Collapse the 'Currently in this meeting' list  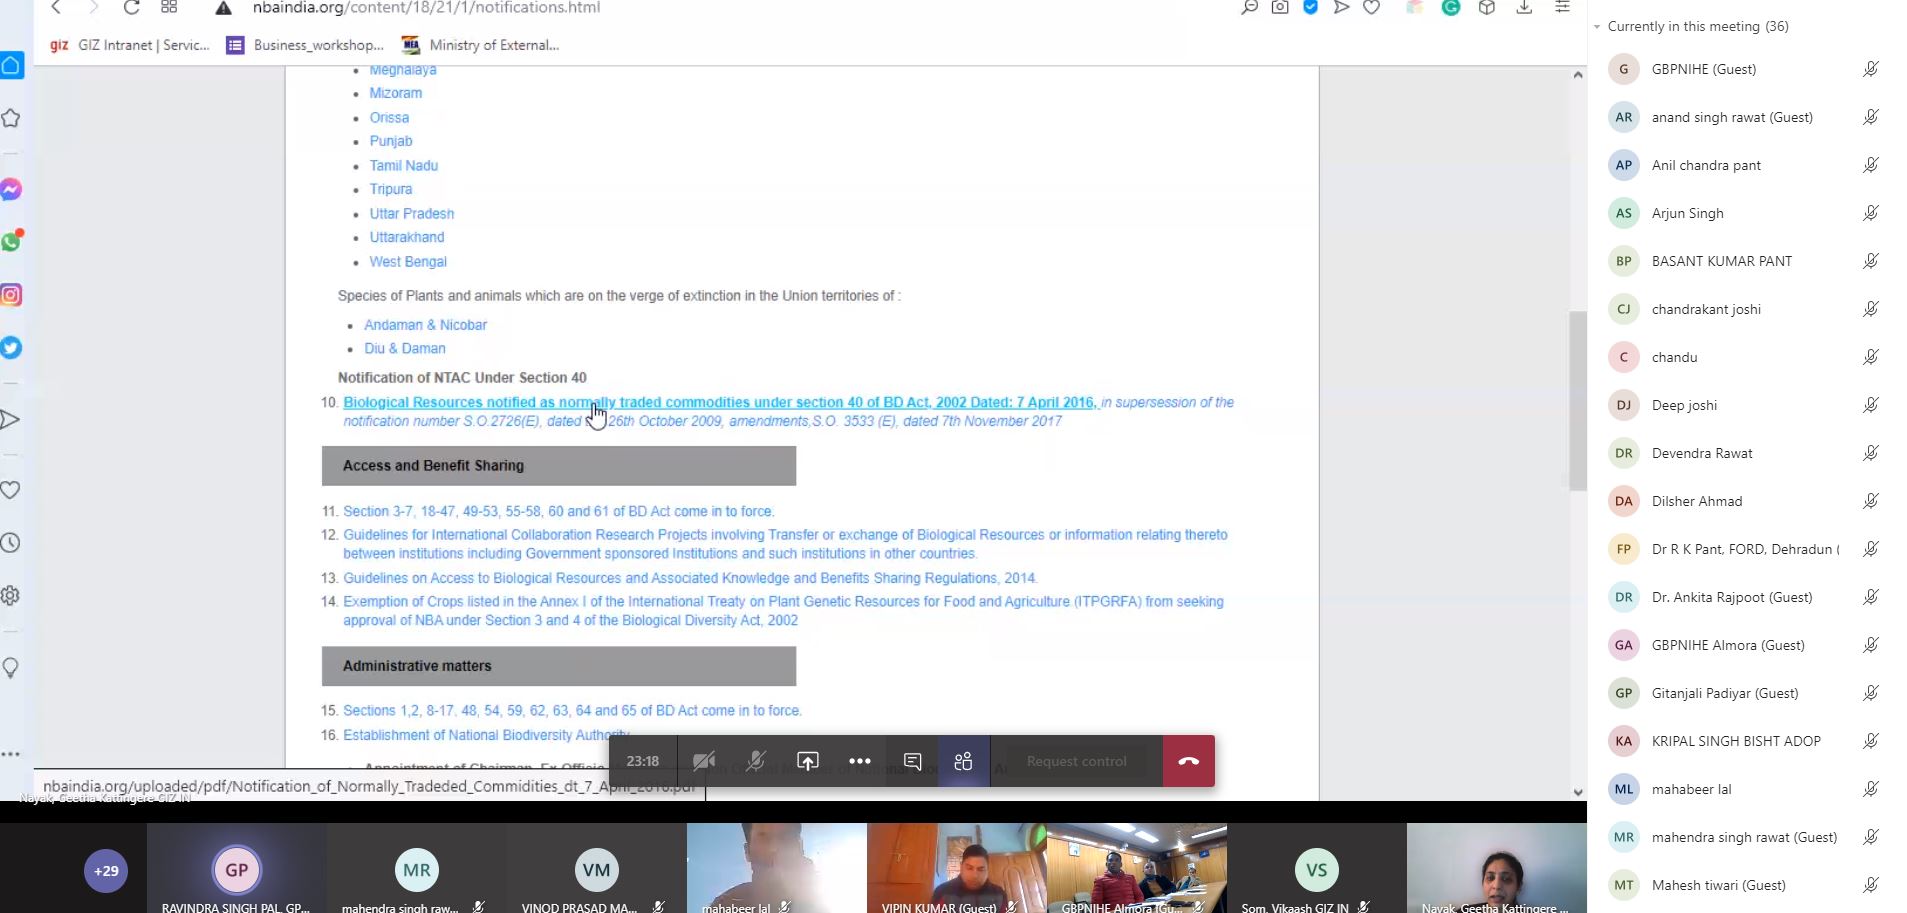(1597, 27)
